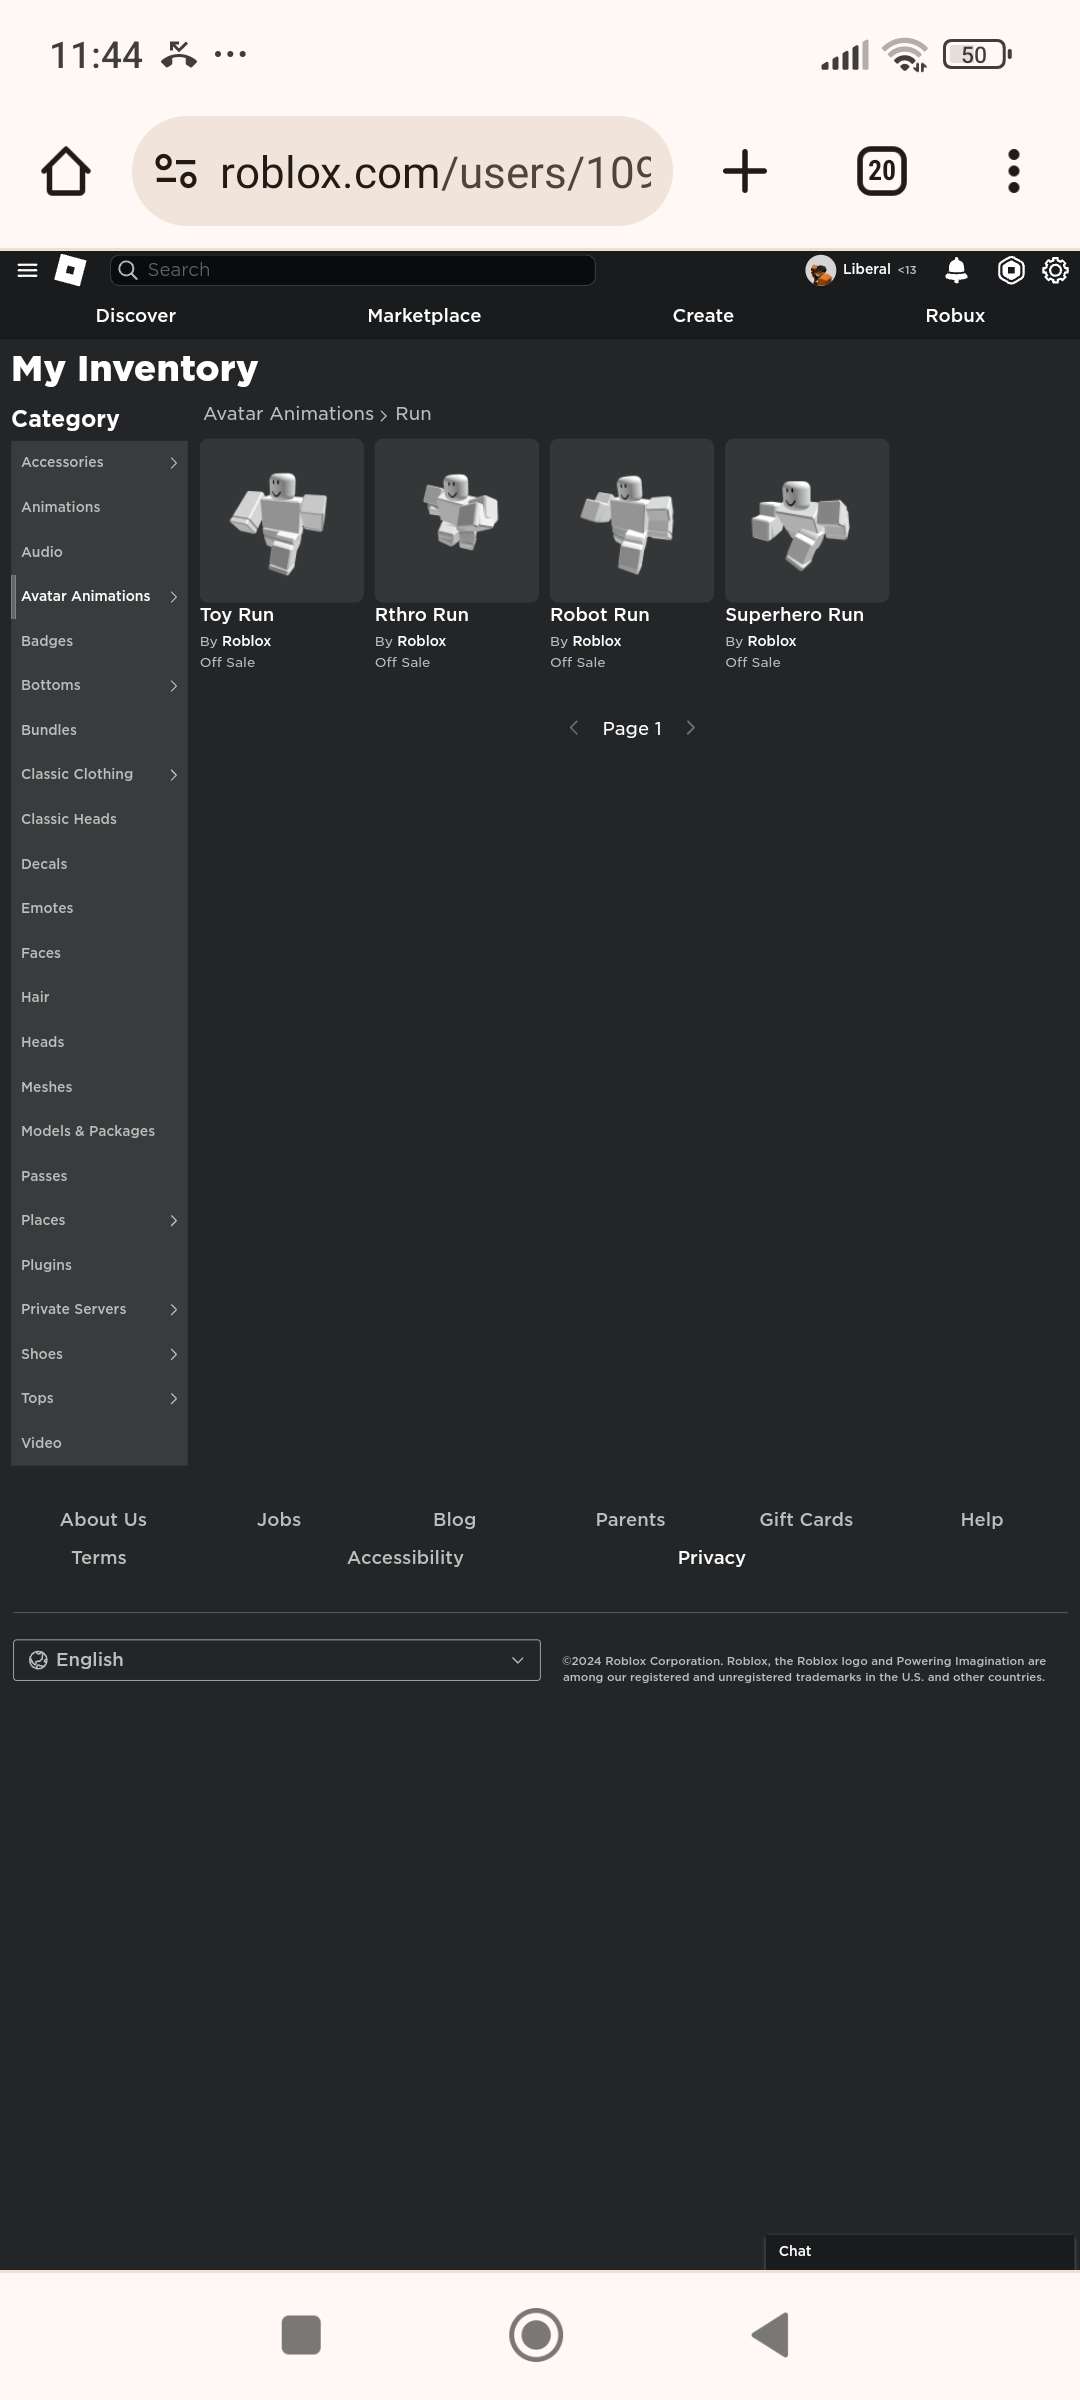
Task: Select the Decals category
Action: (99, 864)
